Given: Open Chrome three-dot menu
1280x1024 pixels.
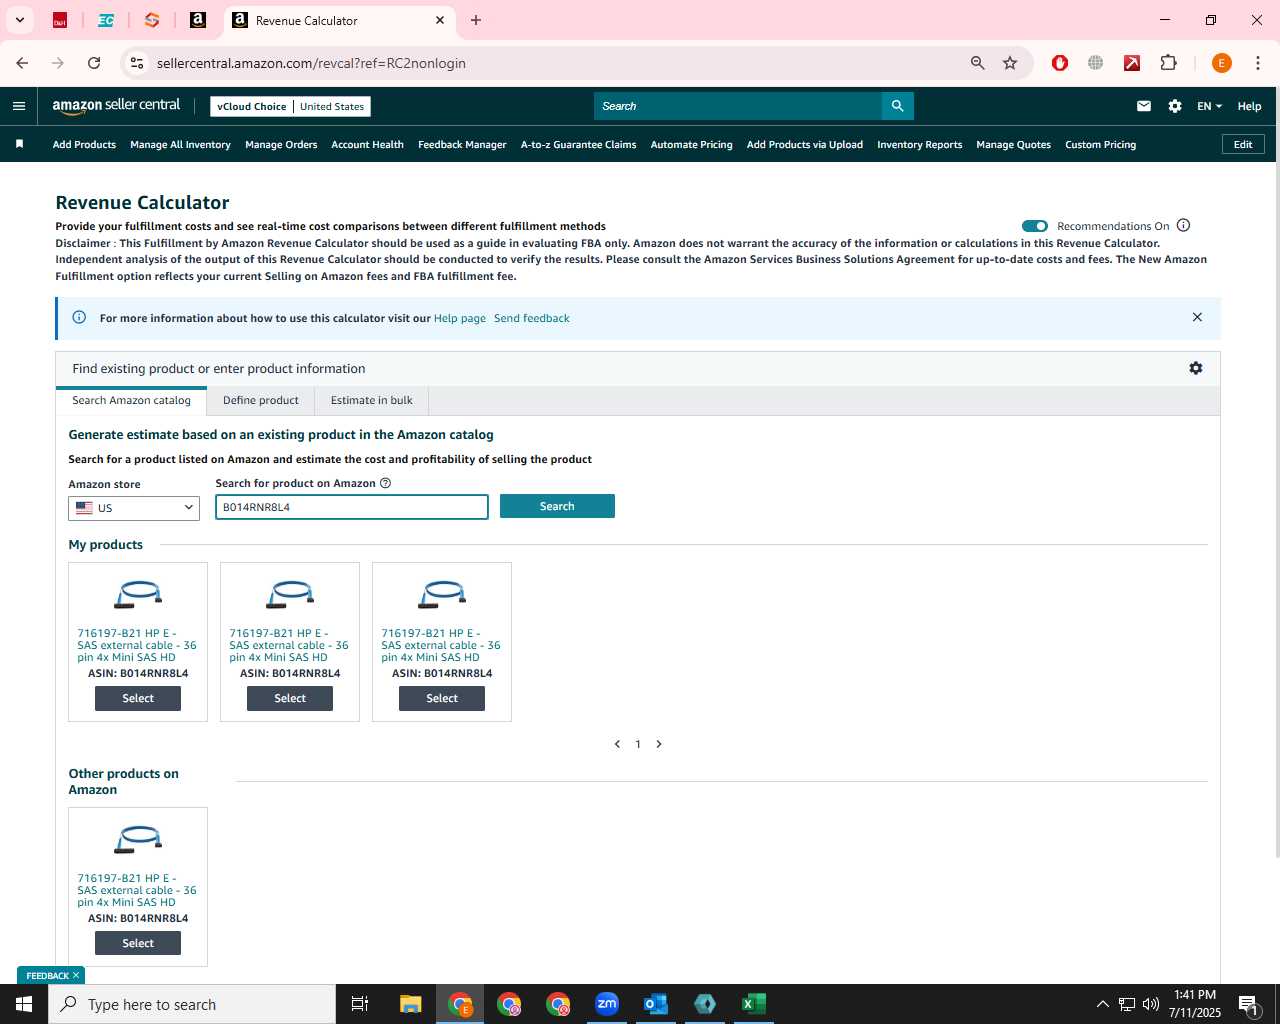Looking at the screenshot, I should (1257, 63).
